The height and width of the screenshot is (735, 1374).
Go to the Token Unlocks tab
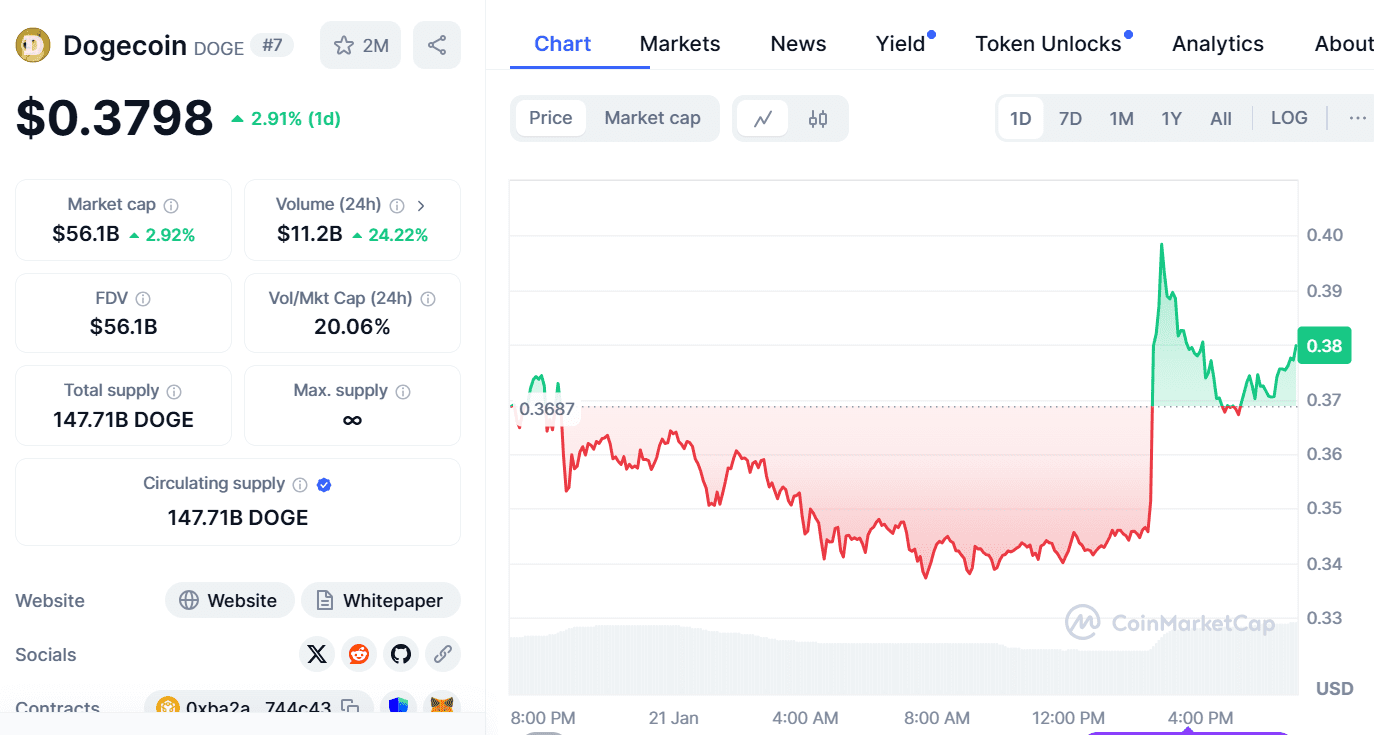click(x=1048, y=44)
